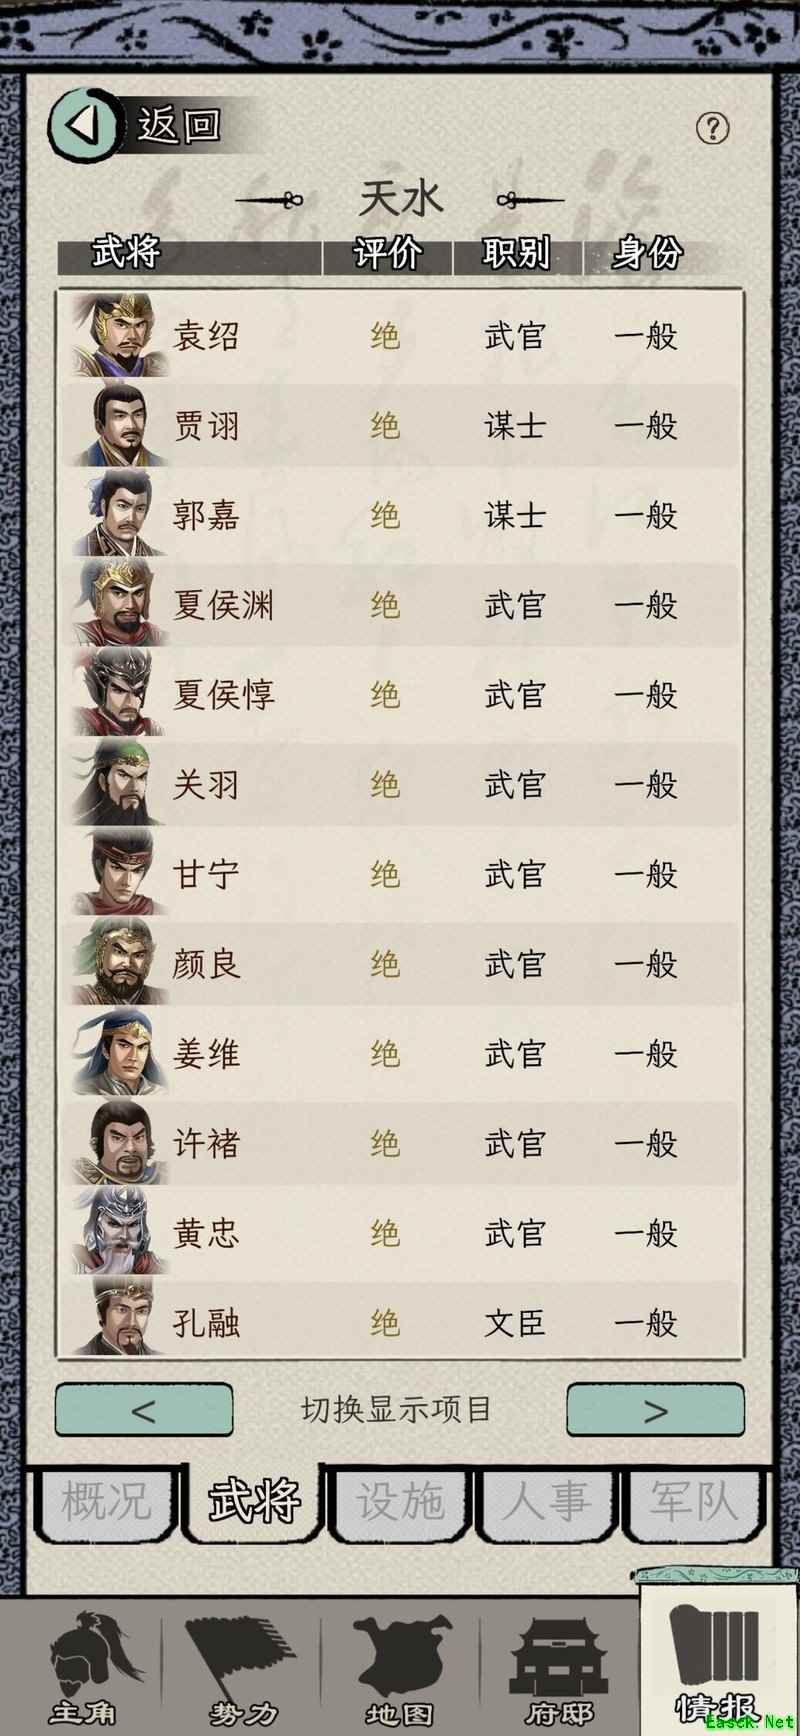The width and height of the screenshot is (800, 1736).
Task: Switch to the 概况 overview tab
Action: 106,1502
